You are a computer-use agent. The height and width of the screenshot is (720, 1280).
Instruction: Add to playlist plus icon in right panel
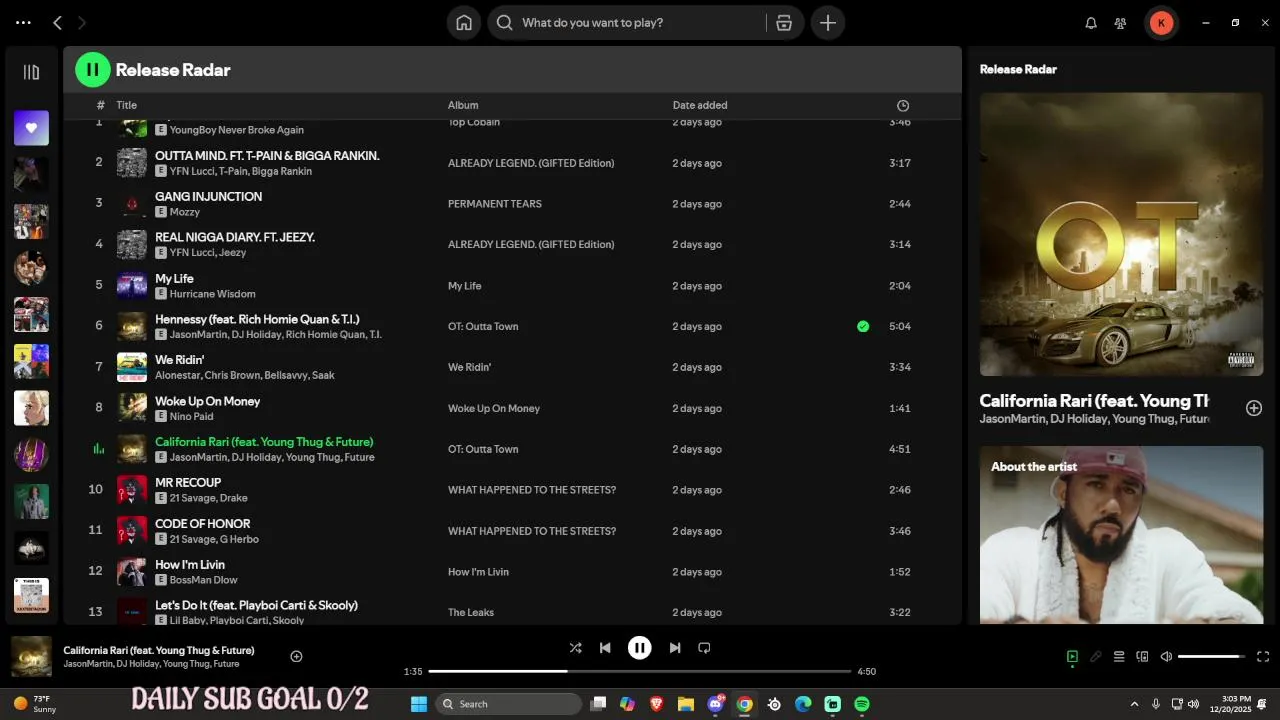(x=1254, y=408)
